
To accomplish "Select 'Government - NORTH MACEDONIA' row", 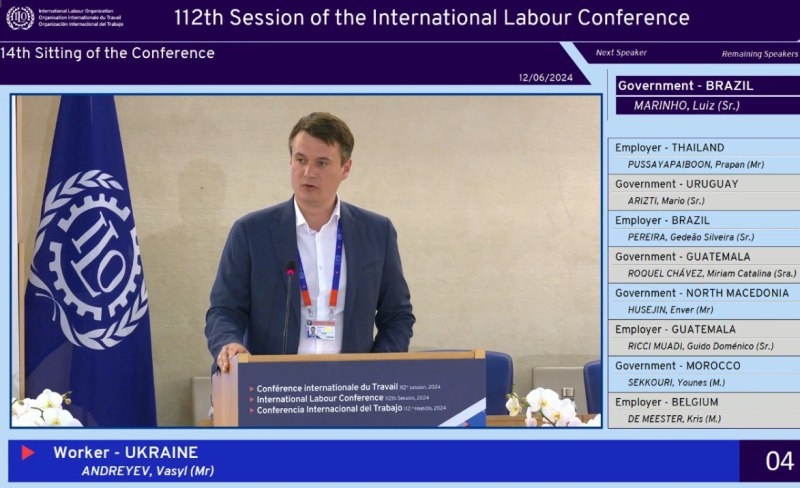I will (702, 292).
